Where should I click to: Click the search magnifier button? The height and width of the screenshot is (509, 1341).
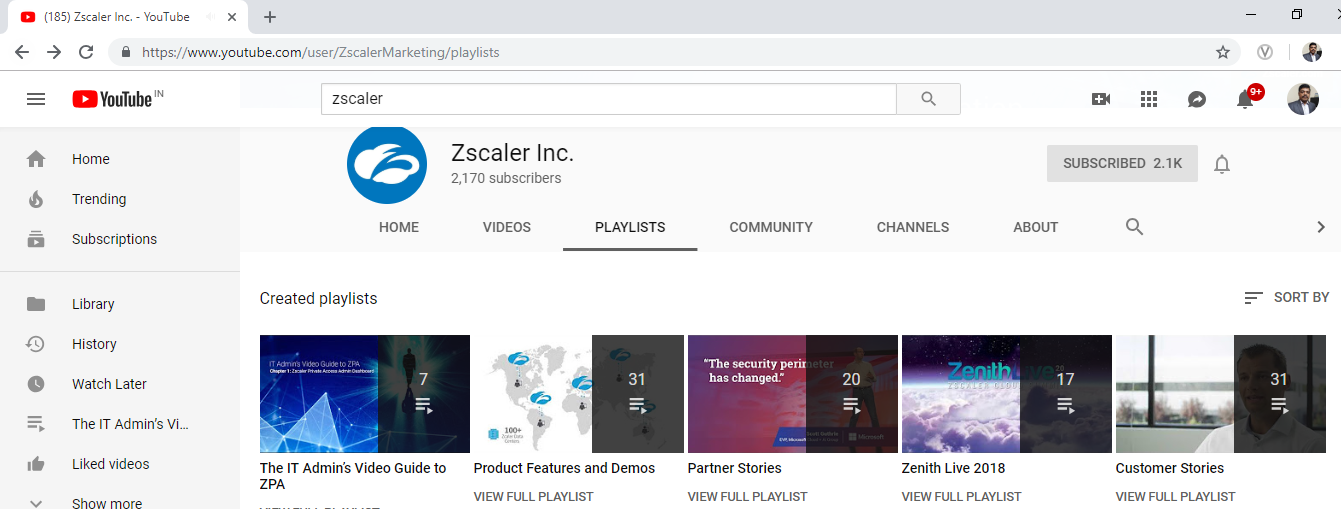[x=928, y=99]
